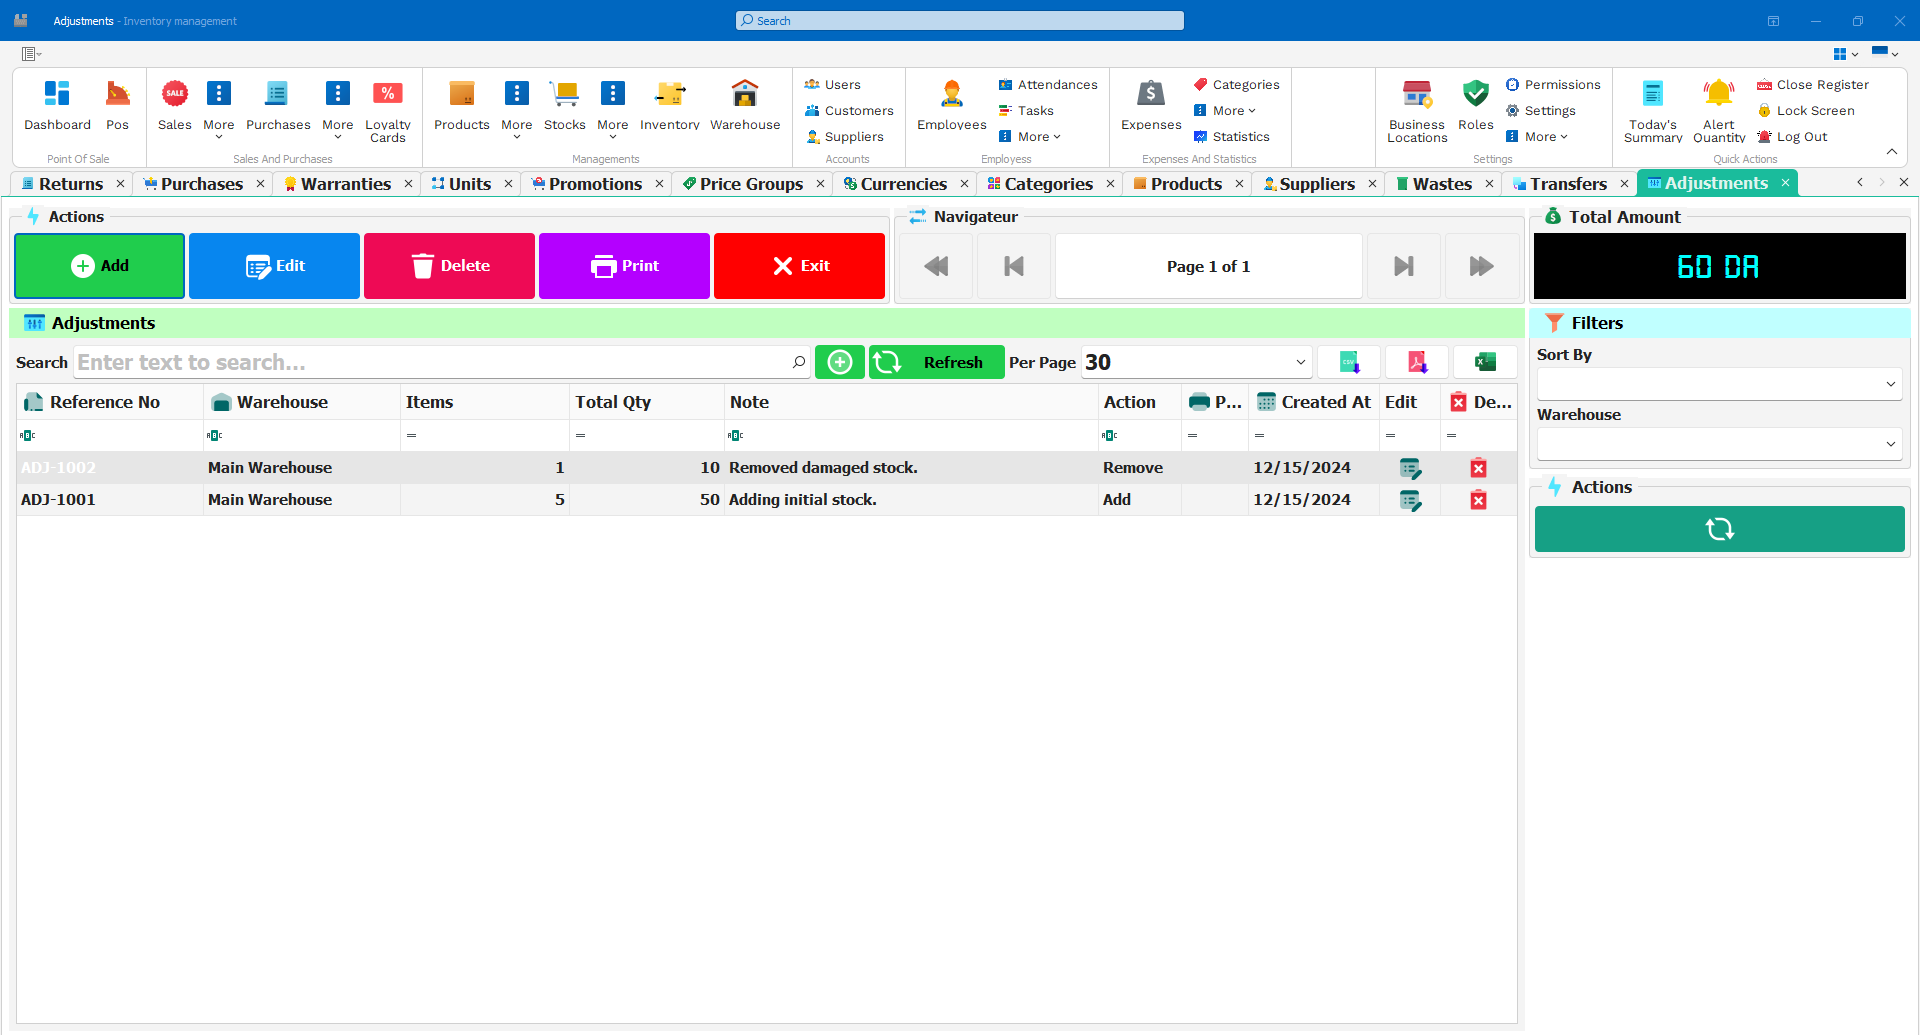
Task: Open the Expenses module
Action: (1151, 105)
